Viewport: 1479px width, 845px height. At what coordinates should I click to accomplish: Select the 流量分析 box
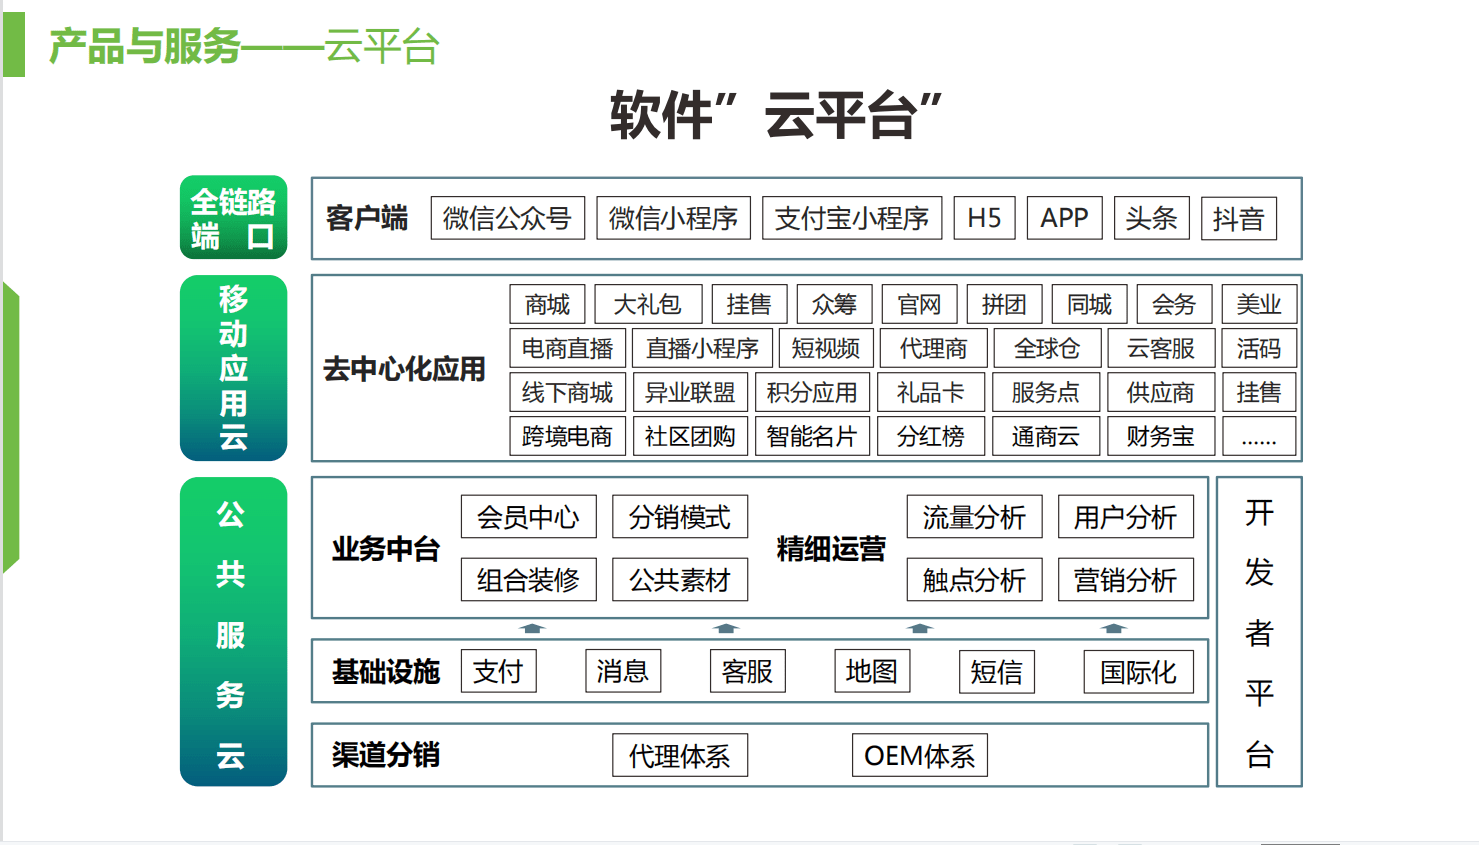coord(975,517)
